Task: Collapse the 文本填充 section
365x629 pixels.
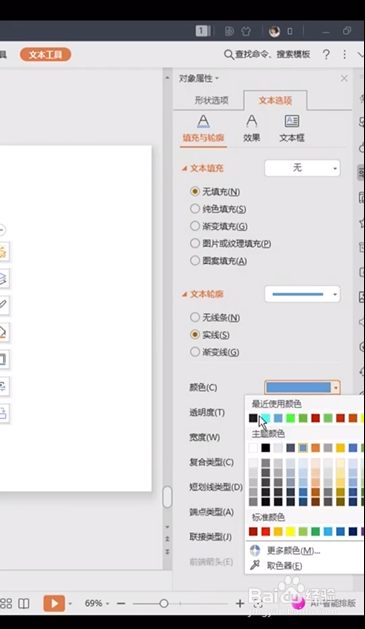Action: [x=185, y=168]
